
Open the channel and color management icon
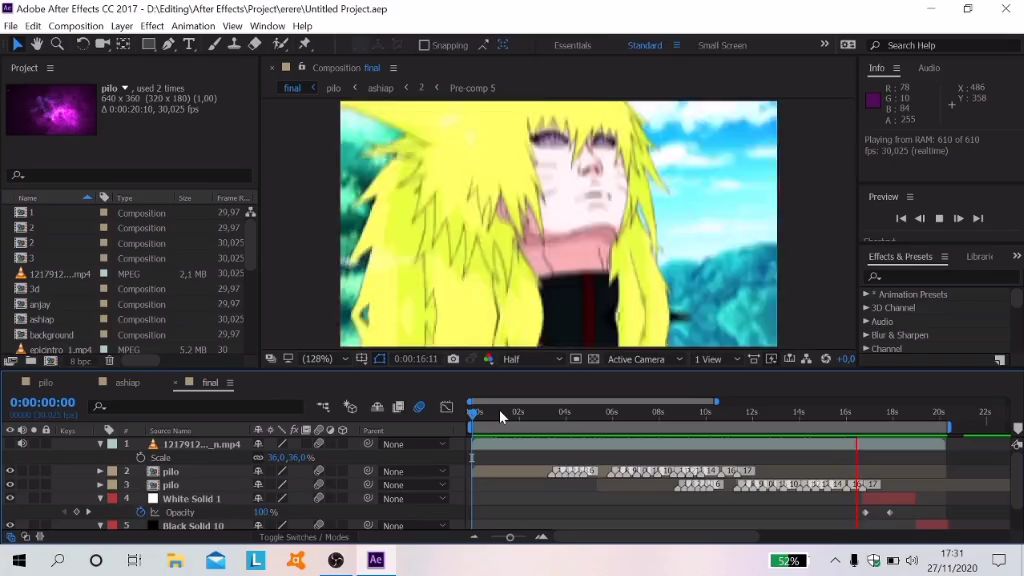click(488, 359)
